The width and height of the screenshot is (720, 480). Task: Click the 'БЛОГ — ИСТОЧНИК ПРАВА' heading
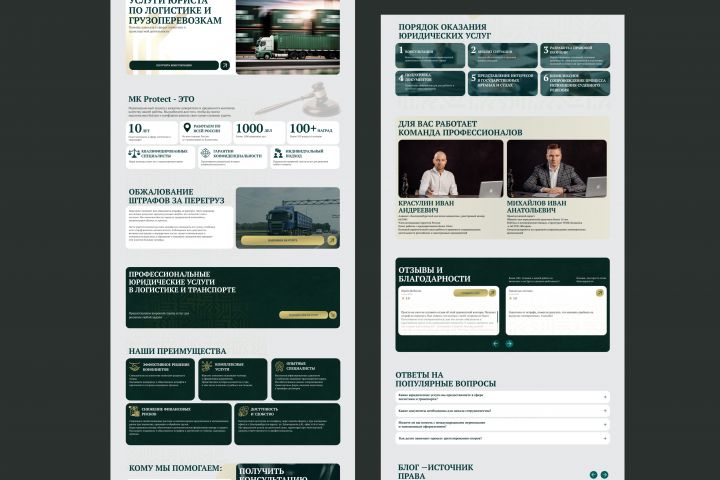pyautogui.click(x=435, y=471)
